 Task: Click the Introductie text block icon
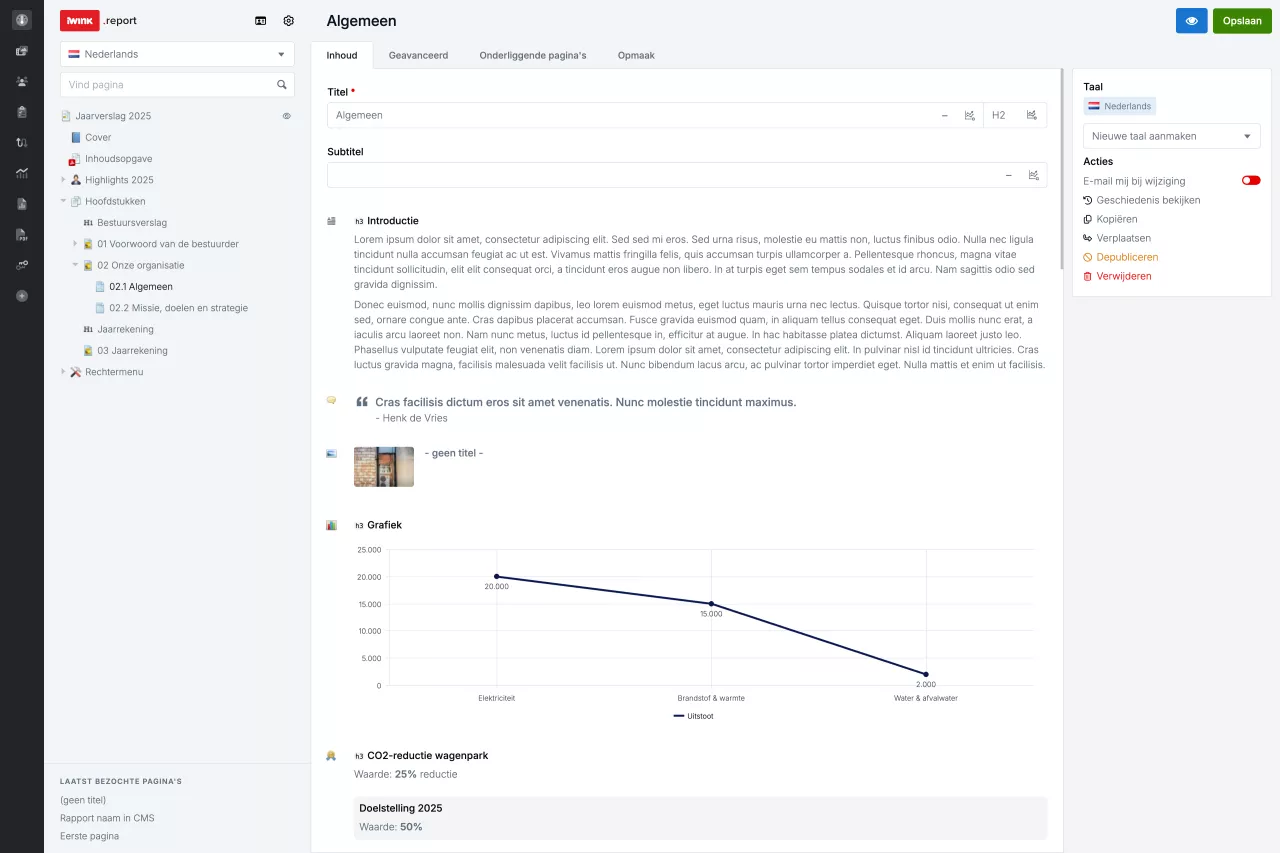tap(331, 221)
